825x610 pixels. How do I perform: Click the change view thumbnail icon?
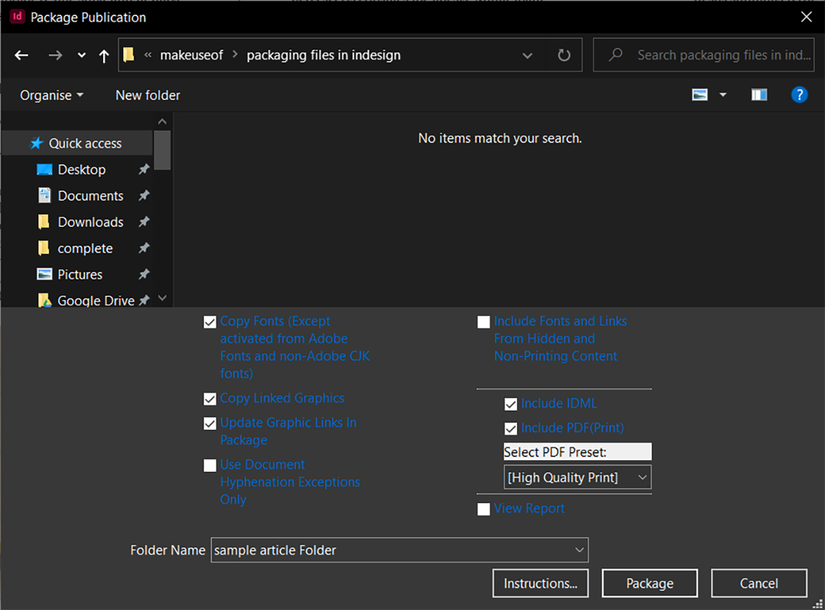[698, 94]
